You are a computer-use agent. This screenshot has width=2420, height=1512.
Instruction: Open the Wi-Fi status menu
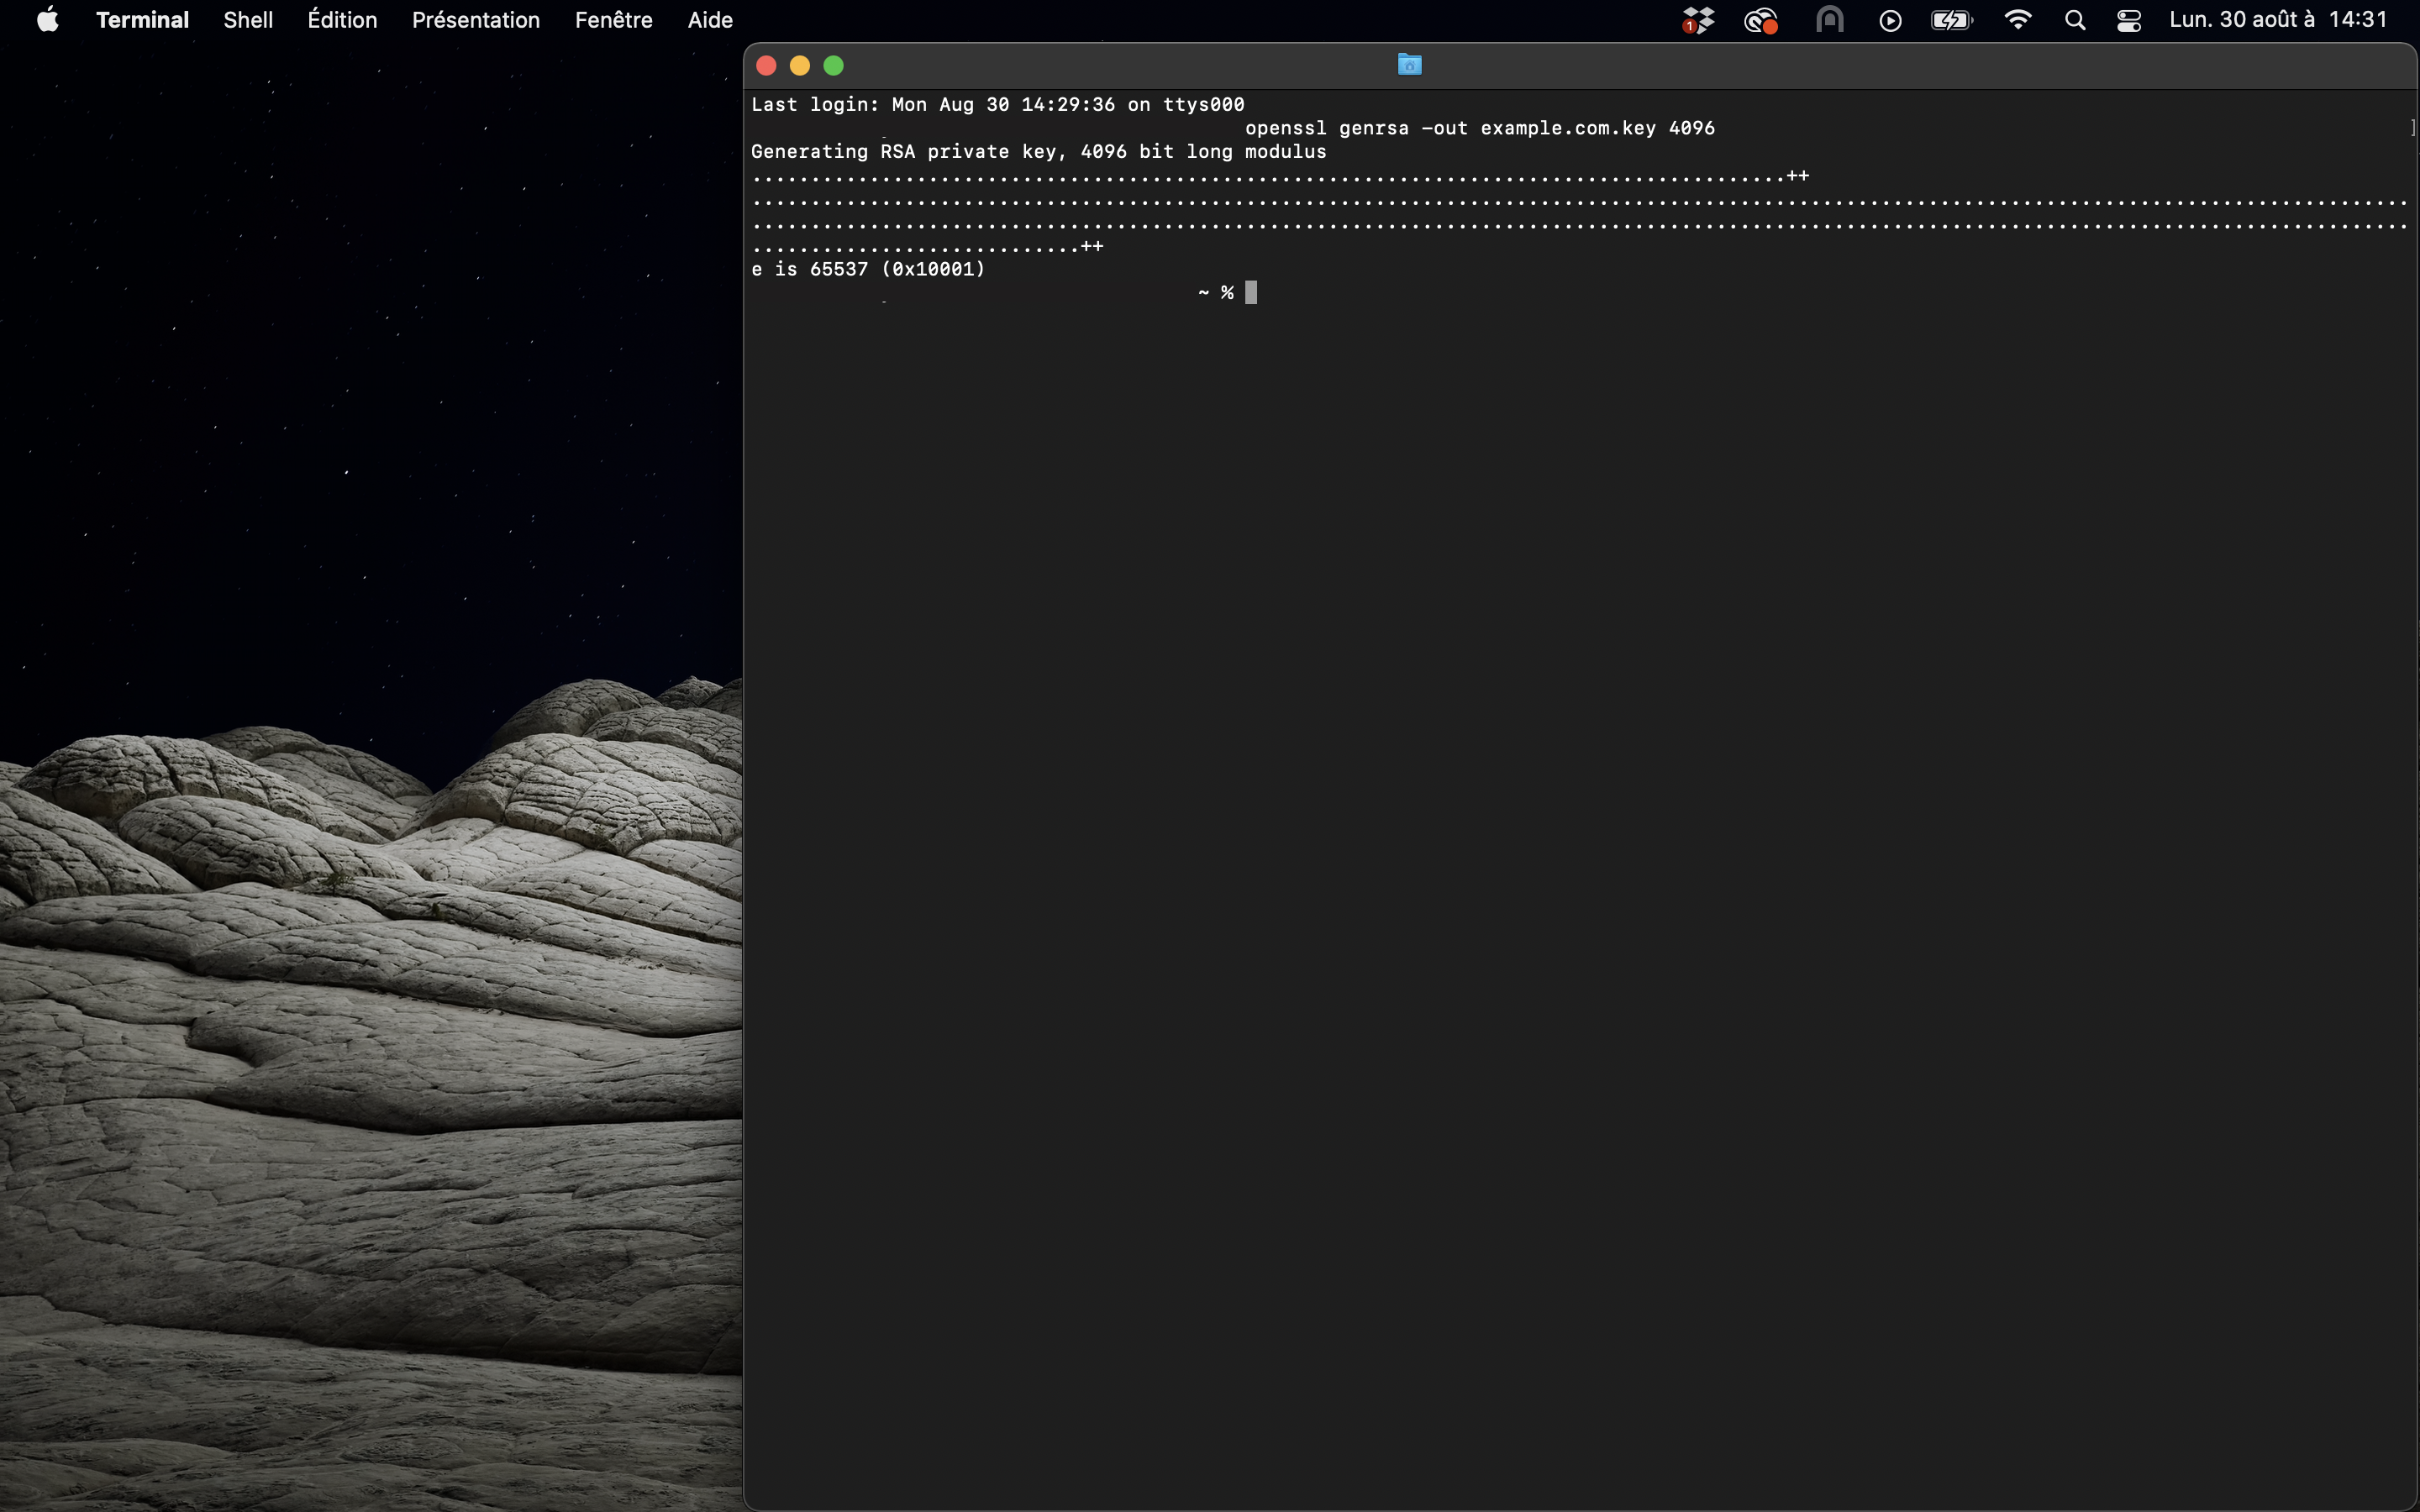click(2018, 20)
